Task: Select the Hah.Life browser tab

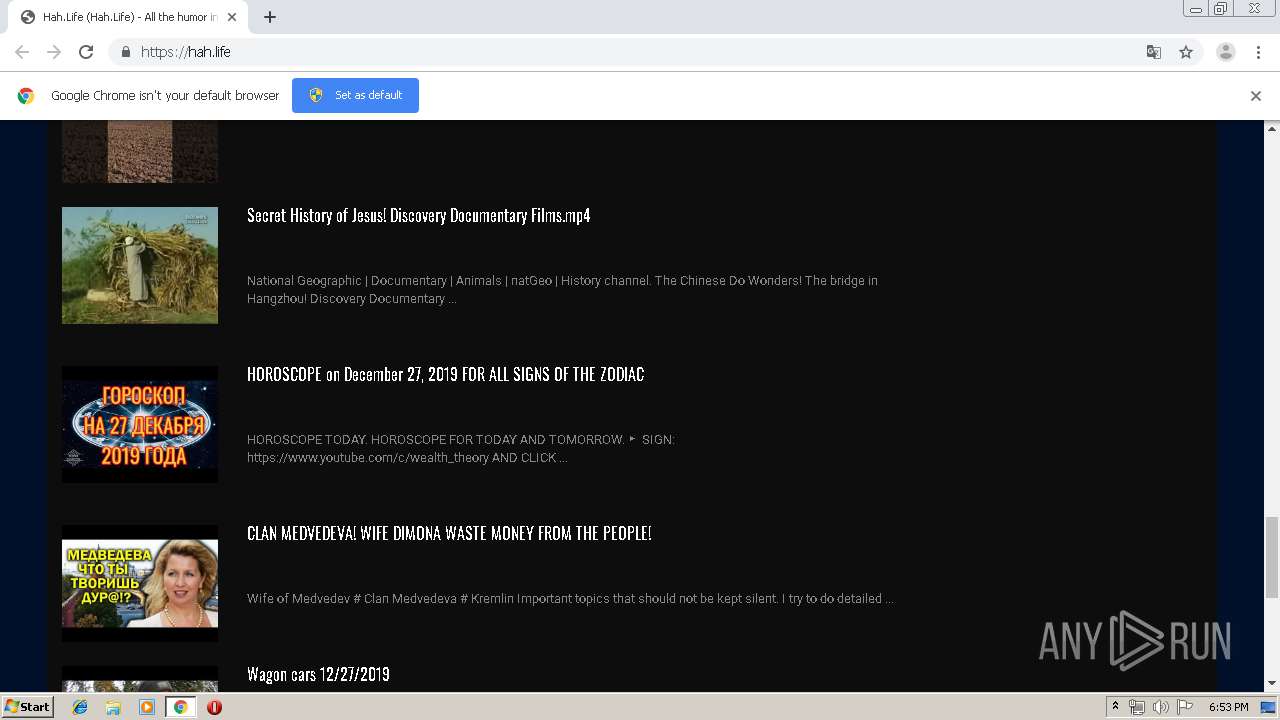Action: tap(128, 17)
